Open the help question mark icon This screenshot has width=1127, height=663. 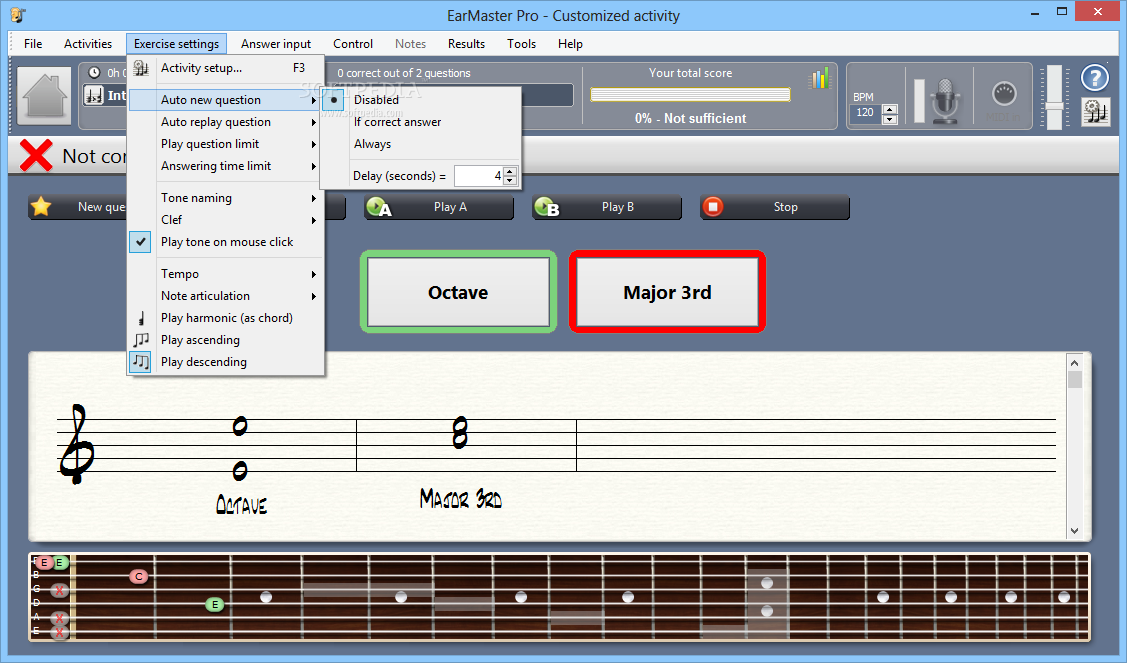(1095, 78)
